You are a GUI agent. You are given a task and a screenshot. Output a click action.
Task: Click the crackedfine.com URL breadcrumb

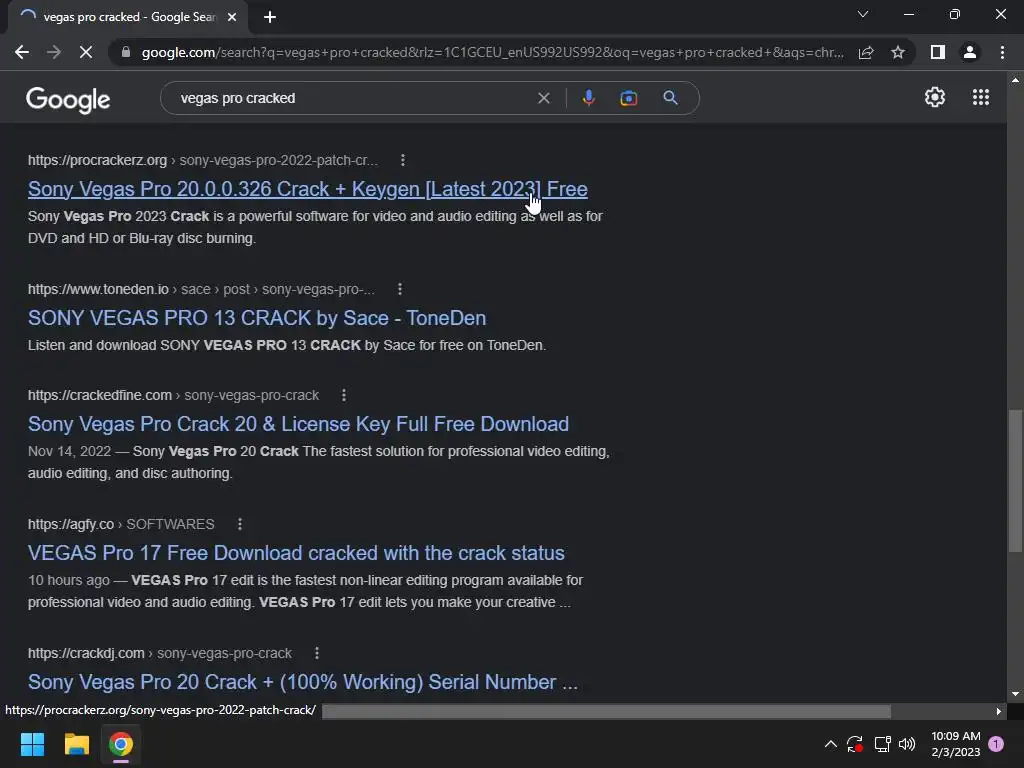click(x=173, y=395)
